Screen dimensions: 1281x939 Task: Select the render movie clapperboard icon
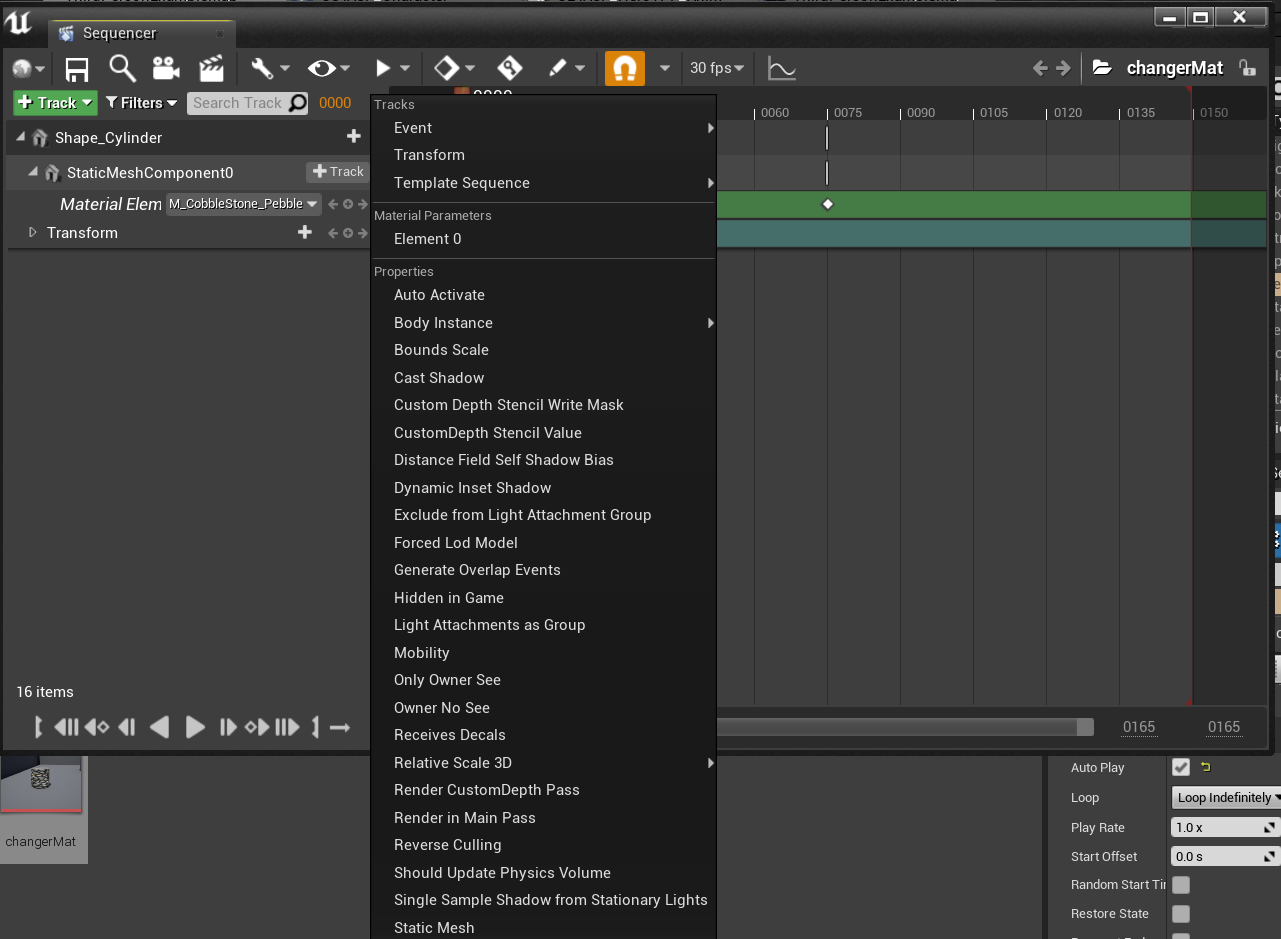click(x=211, y=68)
